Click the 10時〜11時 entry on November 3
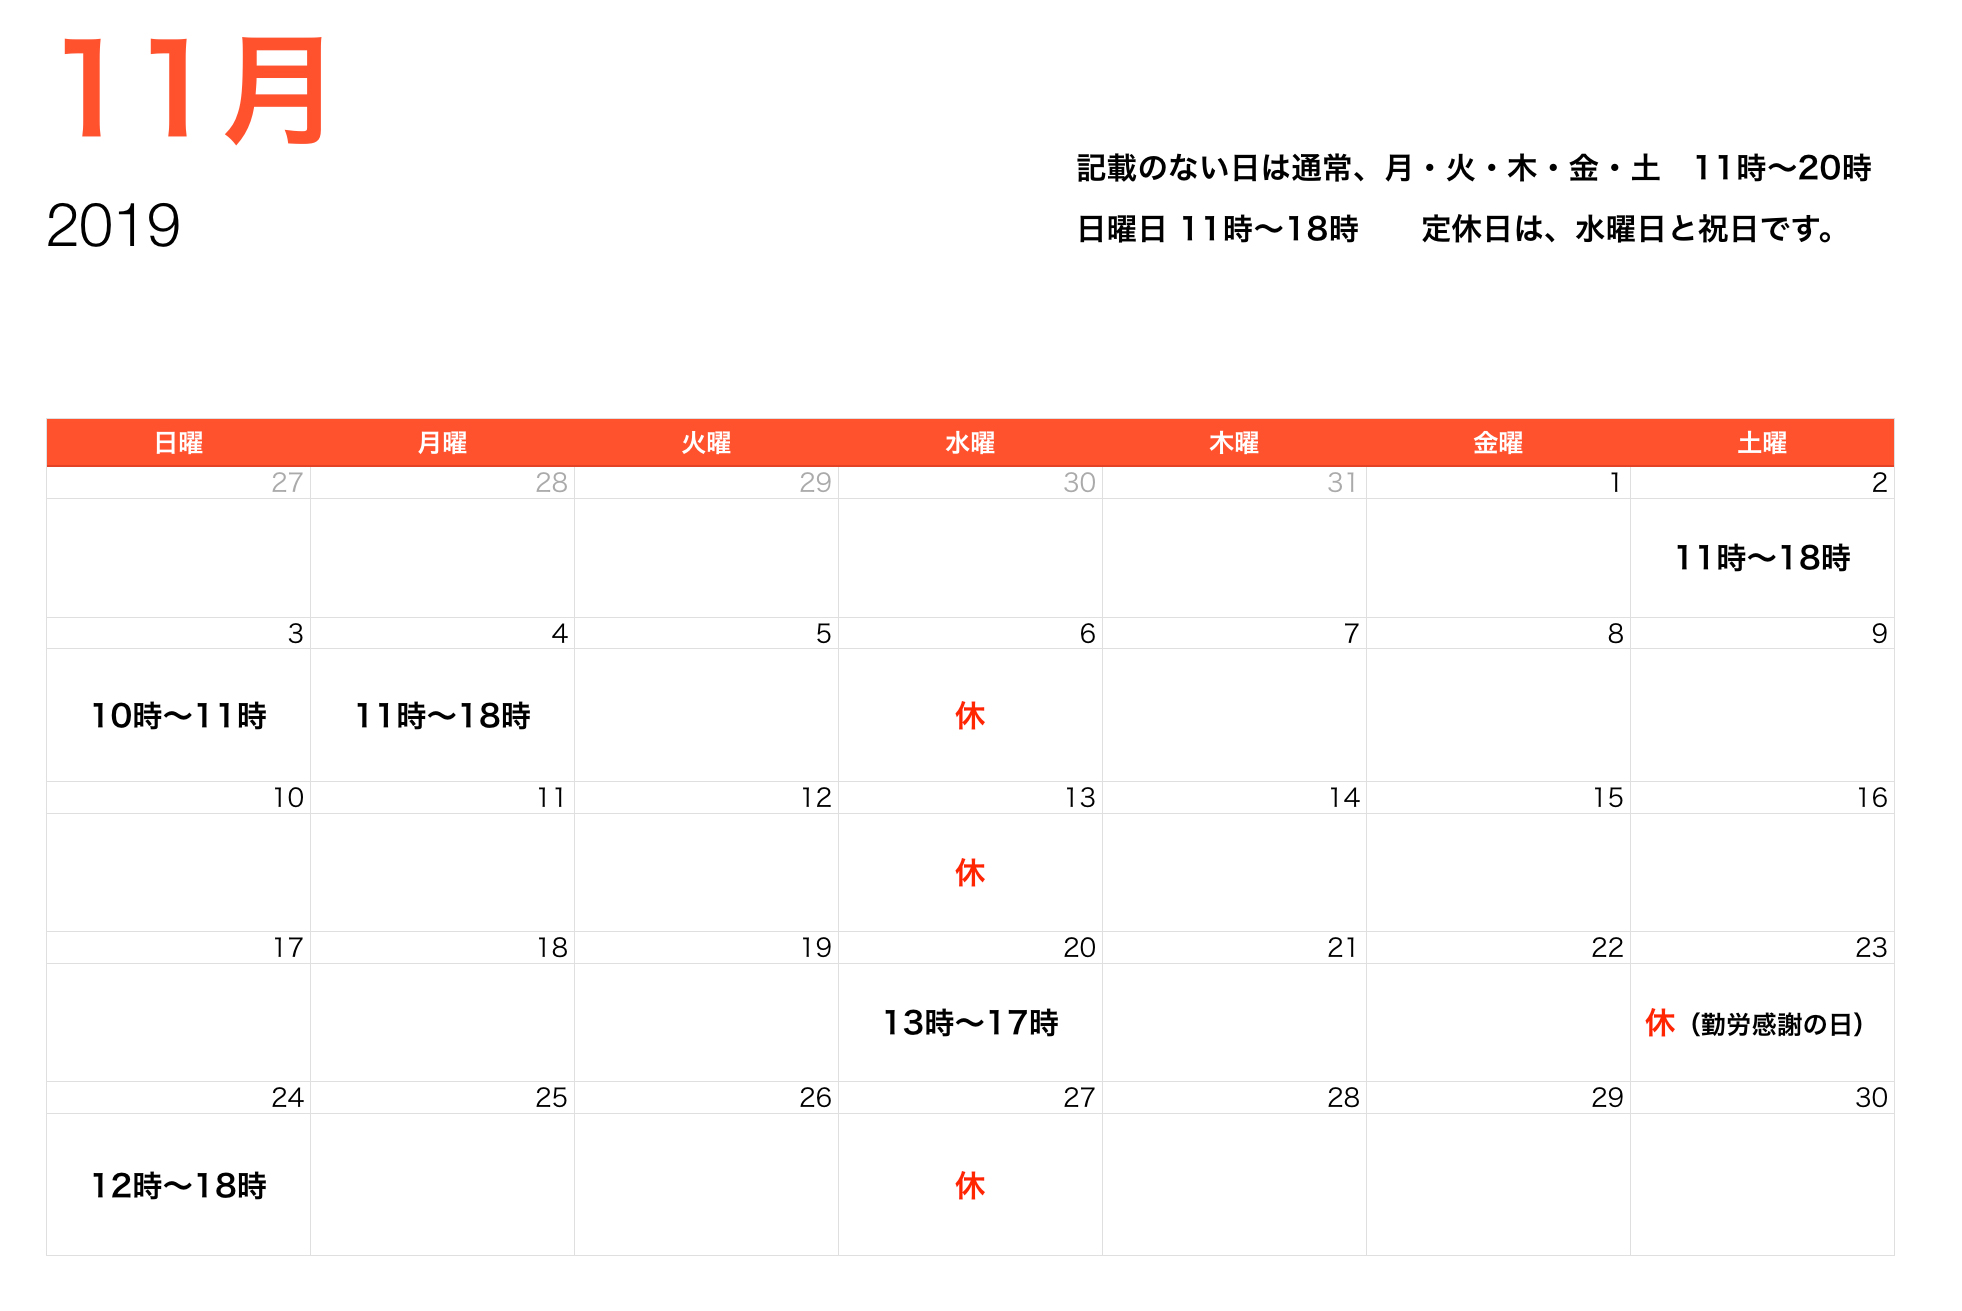Viewport: 1962px width, 1311px height. click(178, 716)
